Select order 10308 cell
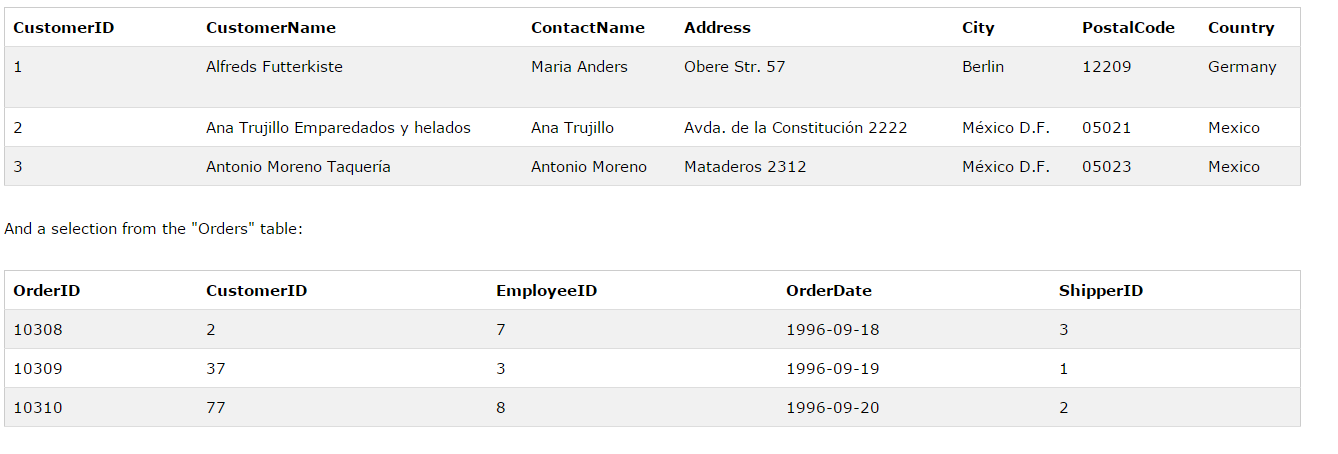Screen dimensions: 1338x454 (38, 330)
